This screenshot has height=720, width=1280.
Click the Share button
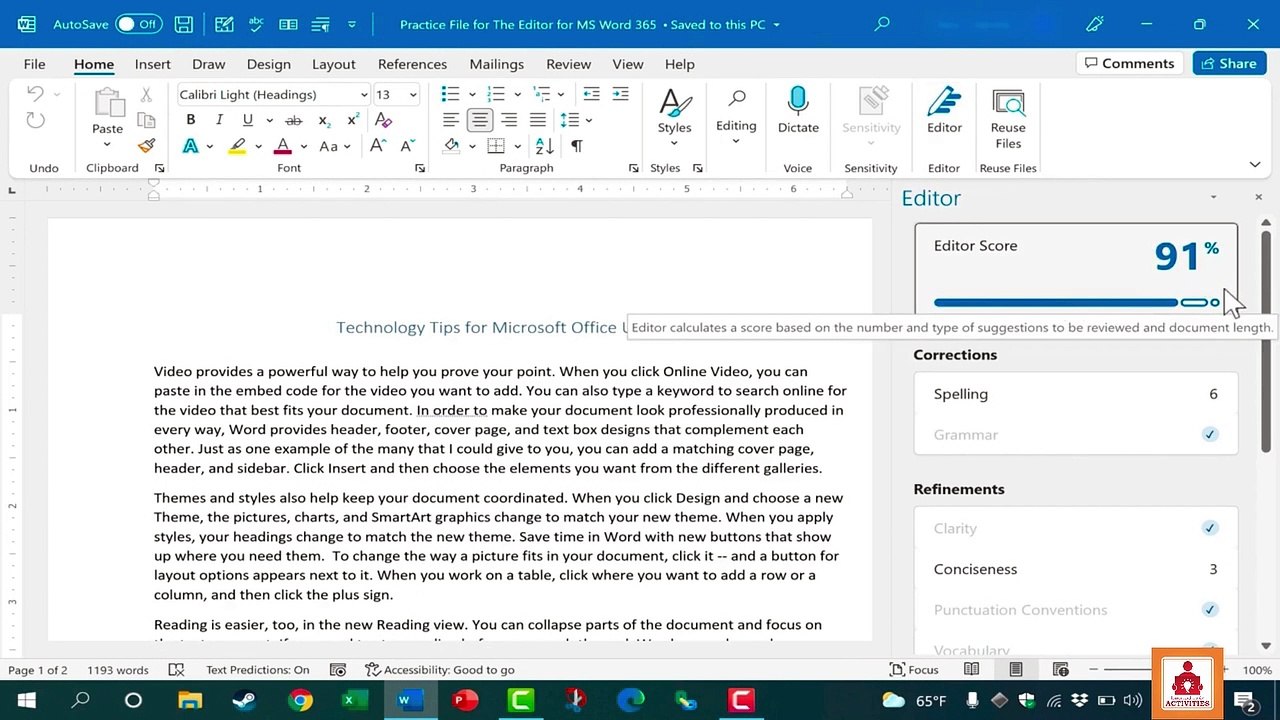pyautogui.click(x=1229, y=63)
